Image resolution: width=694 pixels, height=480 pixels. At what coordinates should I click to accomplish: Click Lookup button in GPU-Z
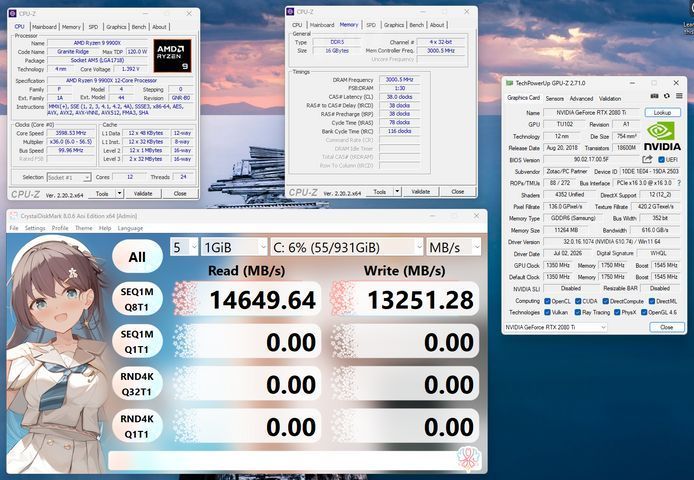663,112
